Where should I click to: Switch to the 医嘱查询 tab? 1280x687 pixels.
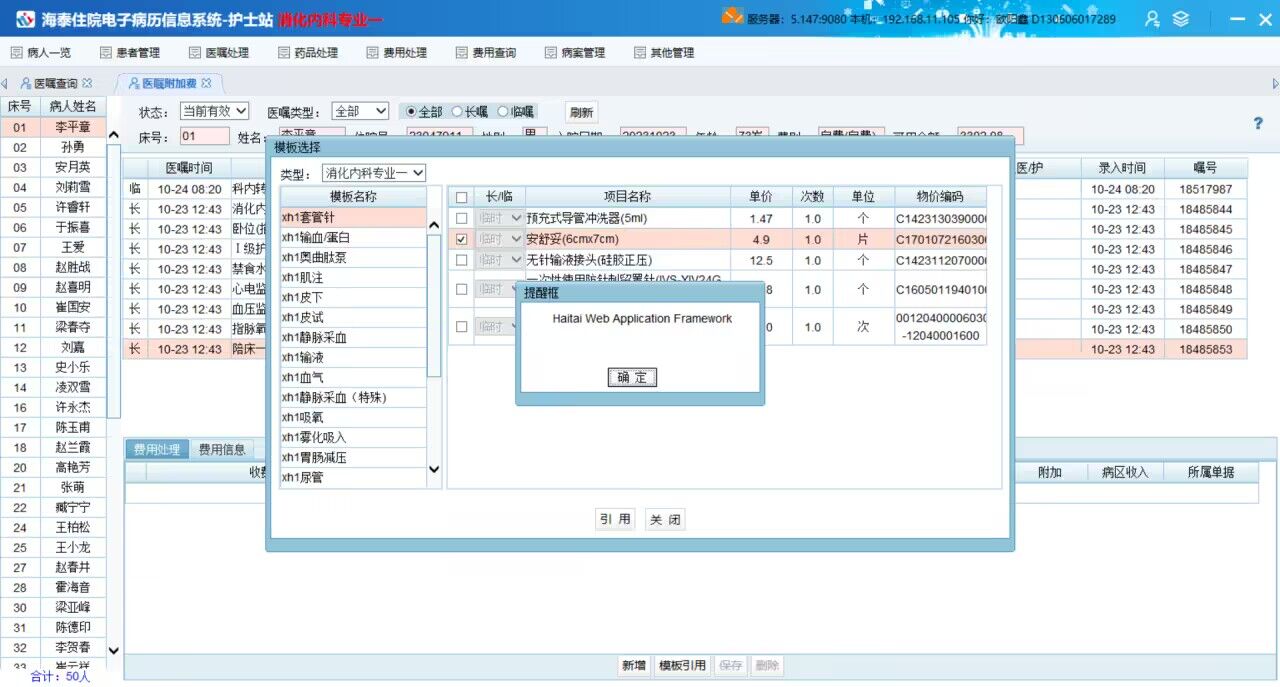pos(55,83)
